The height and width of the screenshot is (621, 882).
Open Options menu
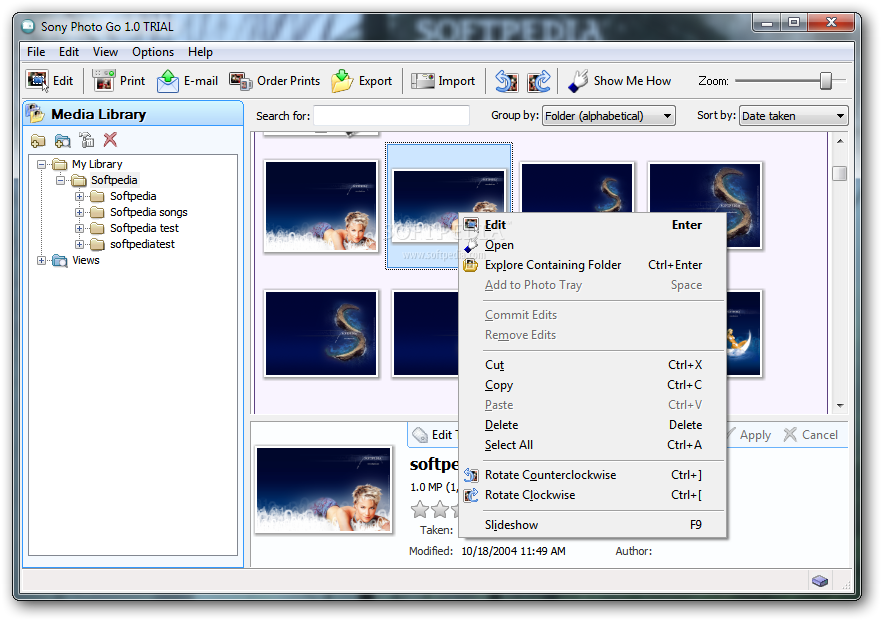(153, 52)
